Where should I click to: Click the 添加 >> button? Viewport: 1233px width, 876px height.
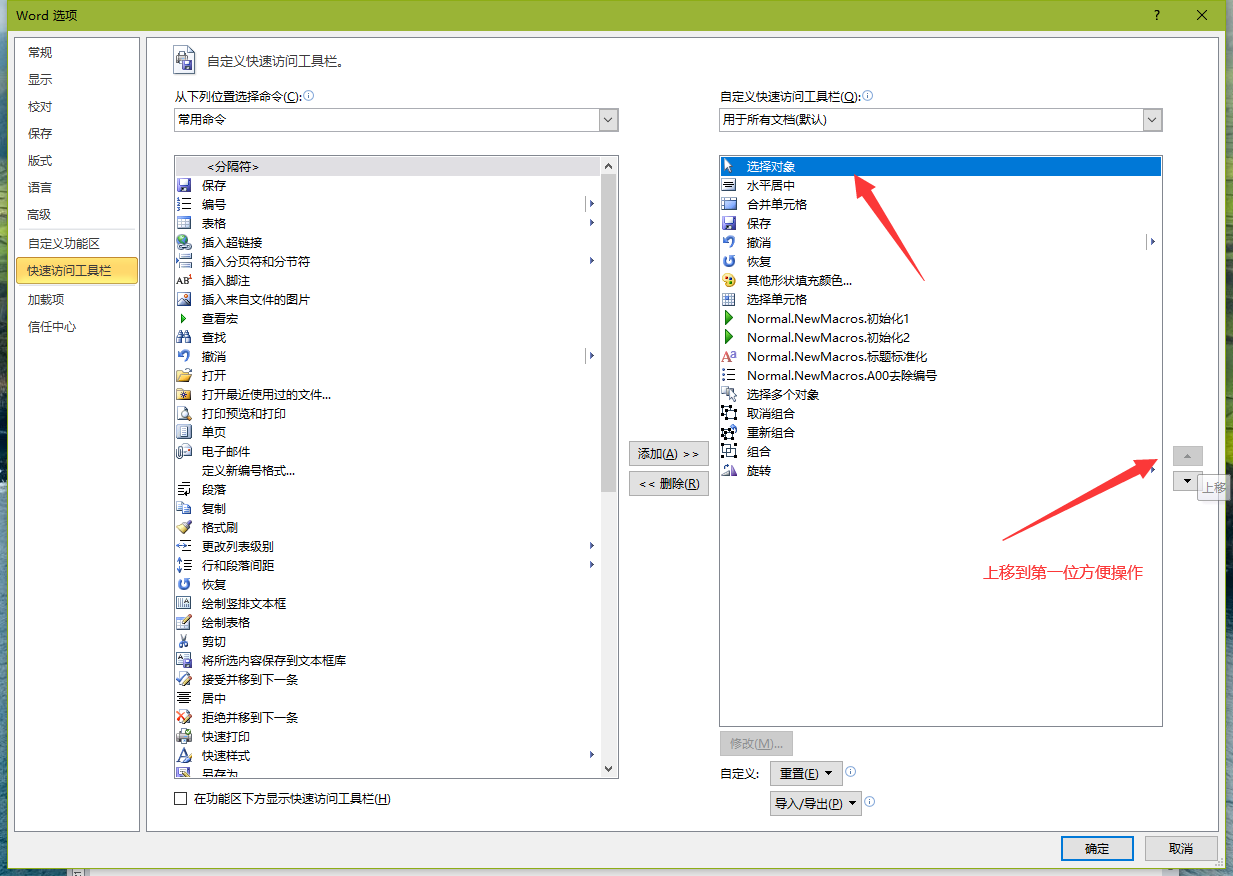point(669,453)
